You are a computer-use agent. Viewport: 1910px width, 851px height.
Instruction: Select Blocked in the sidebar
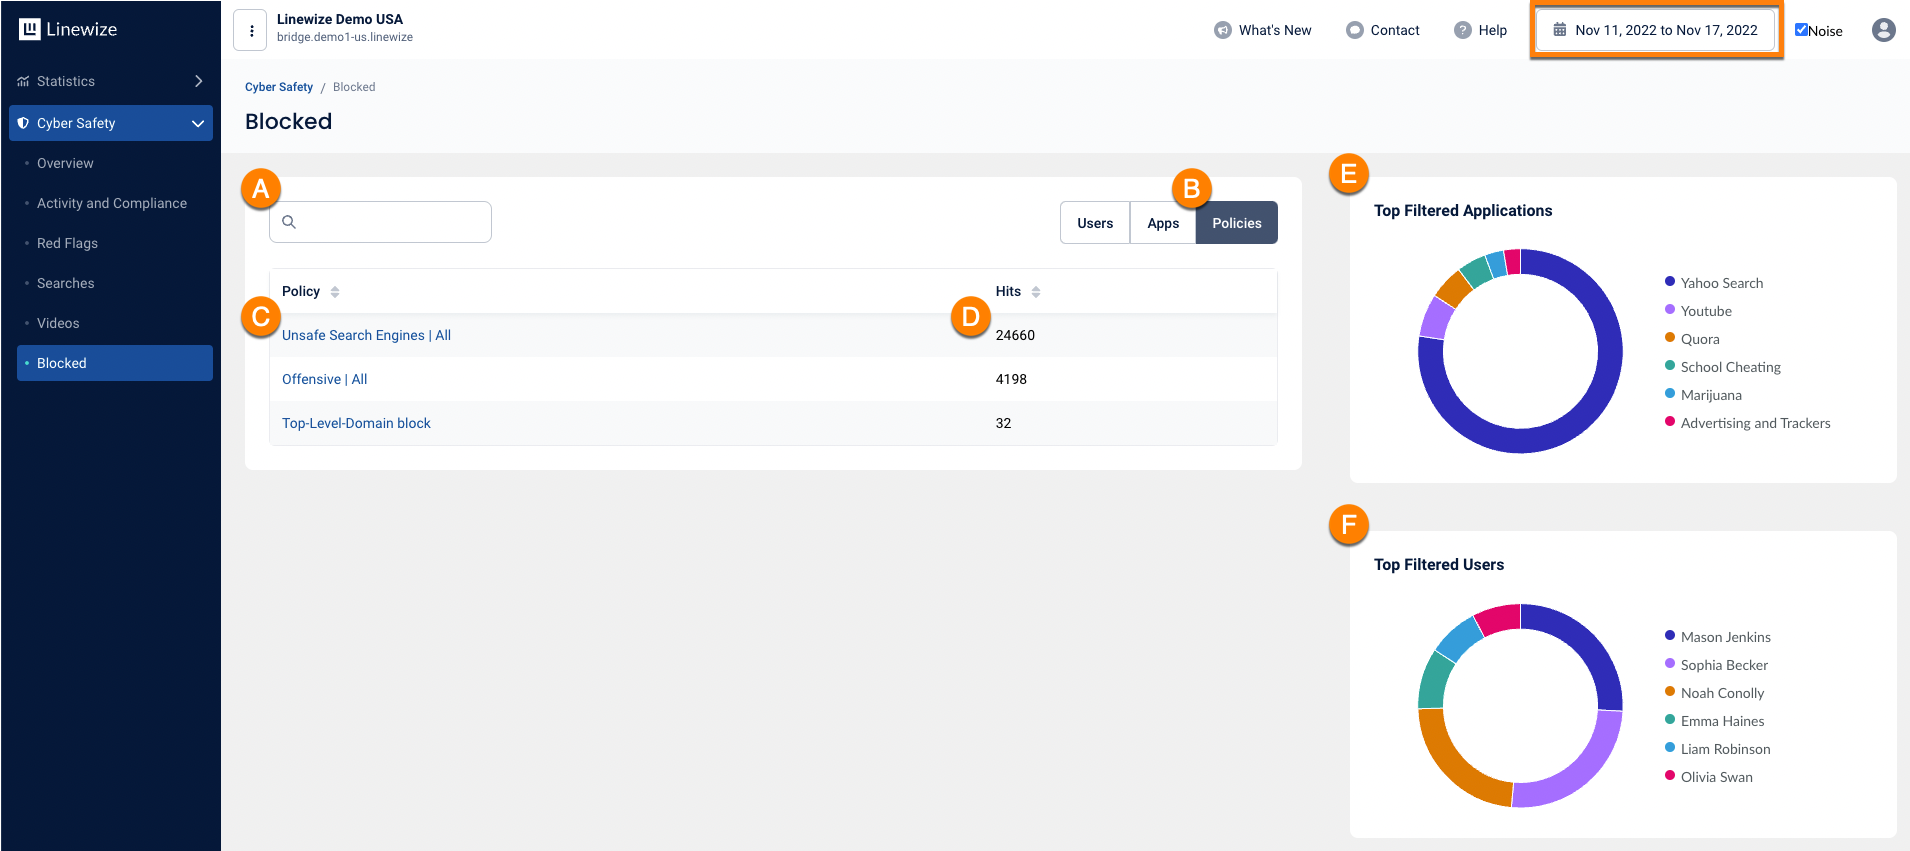[x=115, y=363]
